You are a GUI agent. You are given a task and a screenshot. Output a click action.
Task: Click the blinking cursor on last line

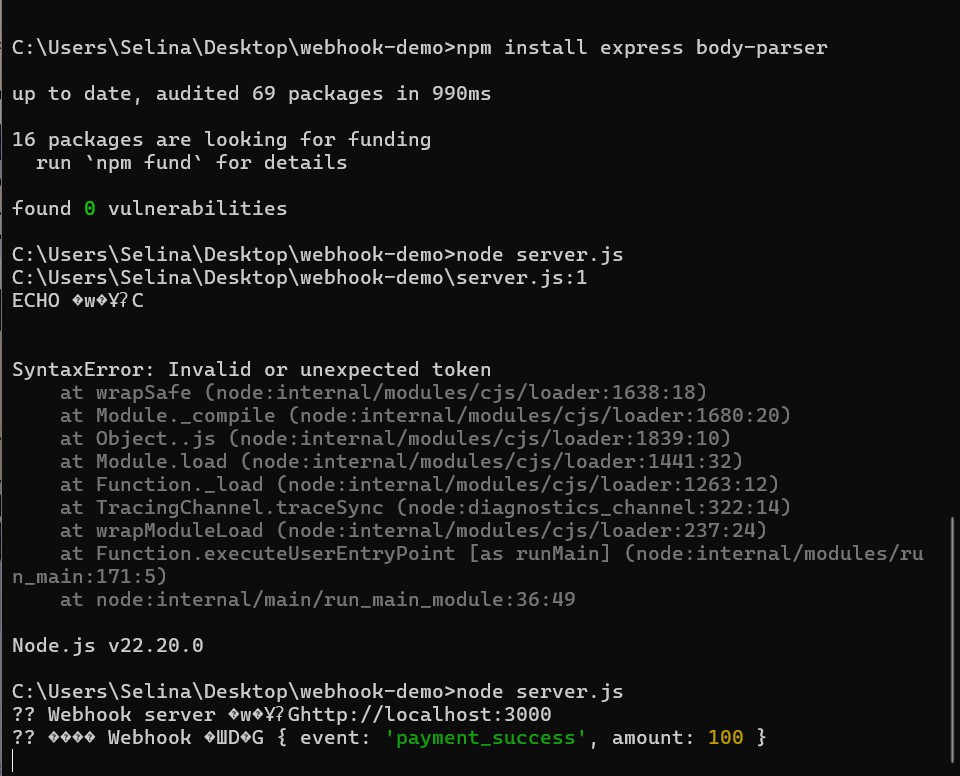[13, 760]
